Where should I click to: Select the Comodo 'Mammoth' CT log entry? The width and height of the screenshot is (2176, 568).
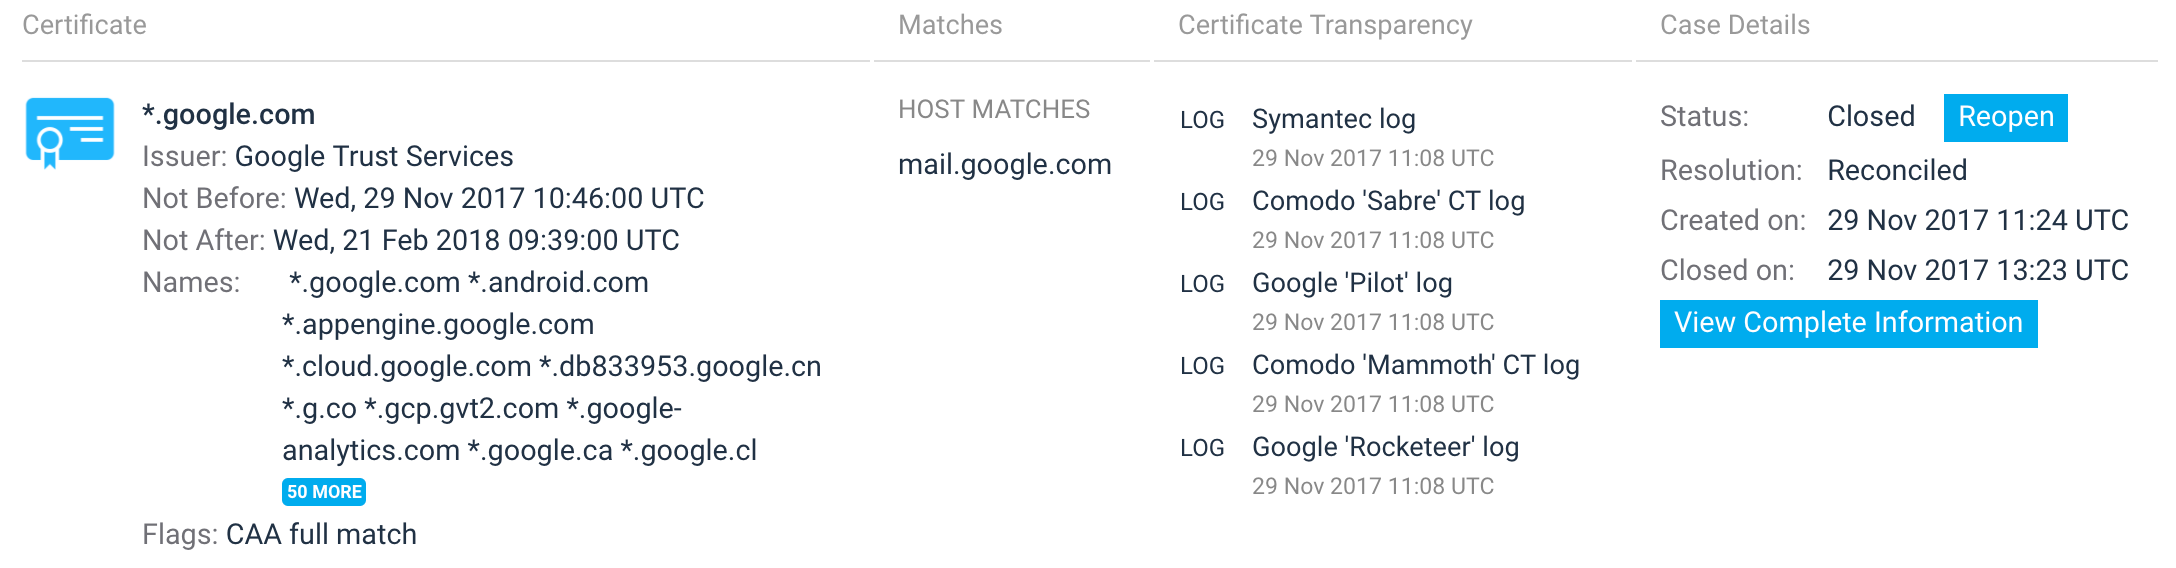point(1415,365)
